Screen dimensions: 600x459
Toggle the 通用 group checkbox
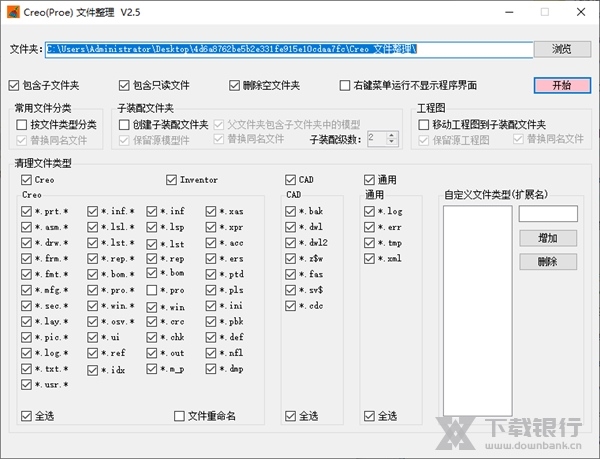[x=369, y=180]
